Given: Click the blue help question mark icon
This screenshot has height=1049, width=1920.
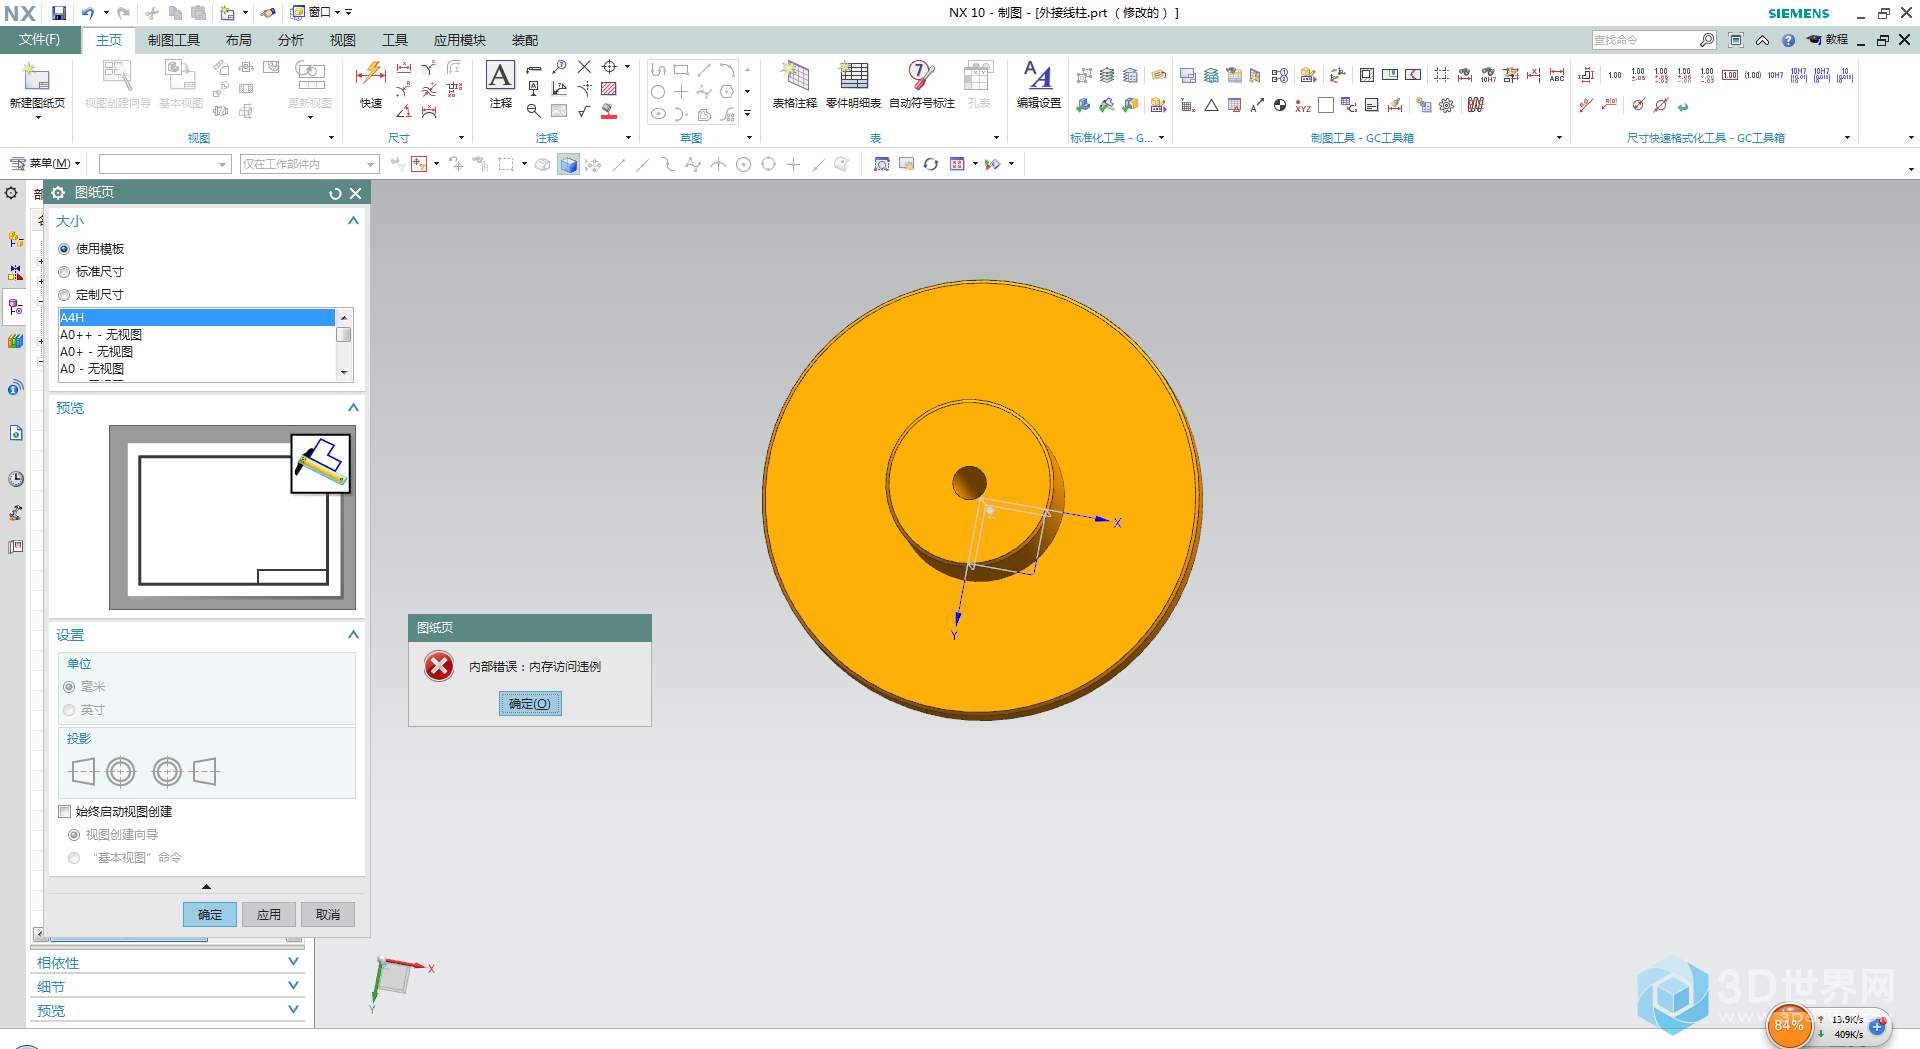Looking at the screenshot, I should 1788,40.
